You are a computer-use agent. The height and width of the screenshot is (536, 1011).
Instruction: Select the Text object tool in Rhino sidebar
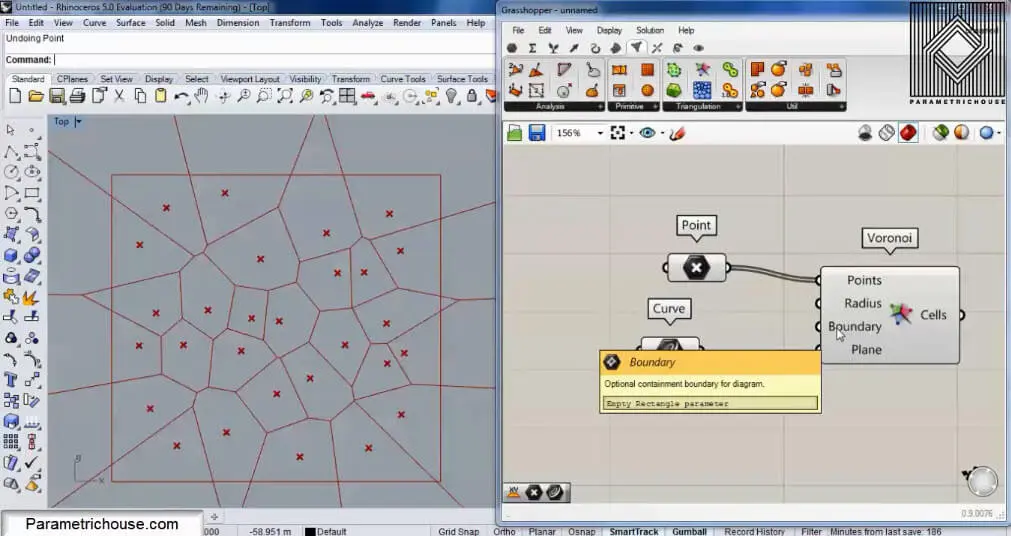point(11,379)
